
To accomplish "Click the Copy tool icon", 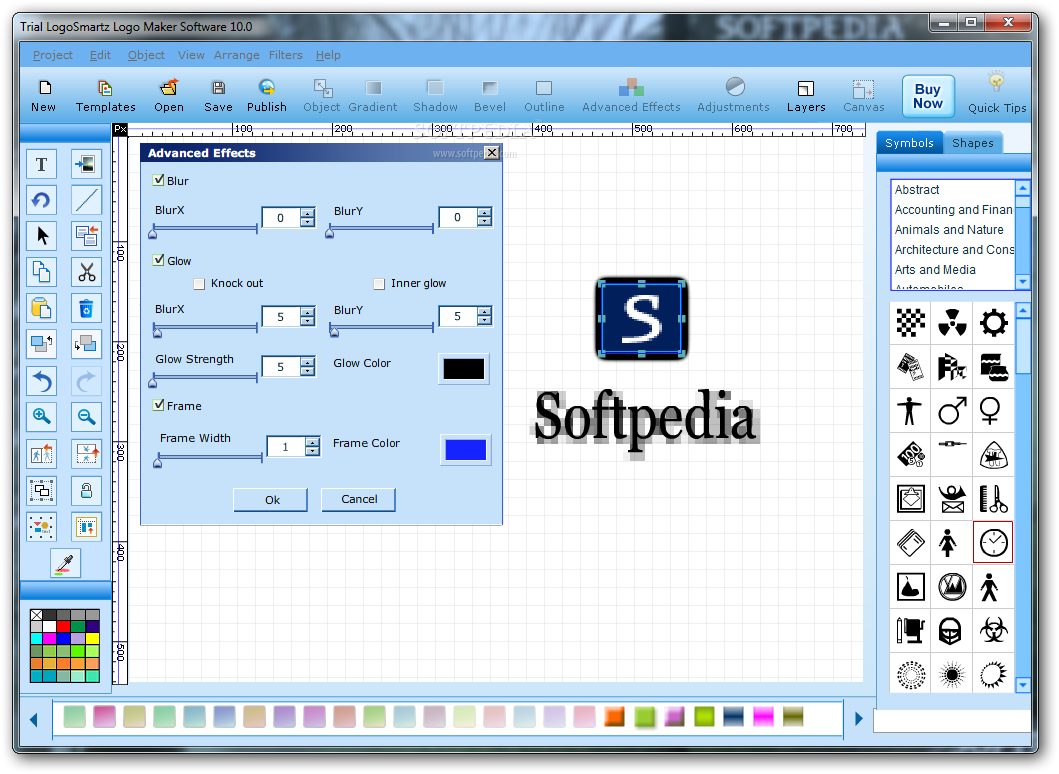I will pyautogui.click(x=41, y=272).
